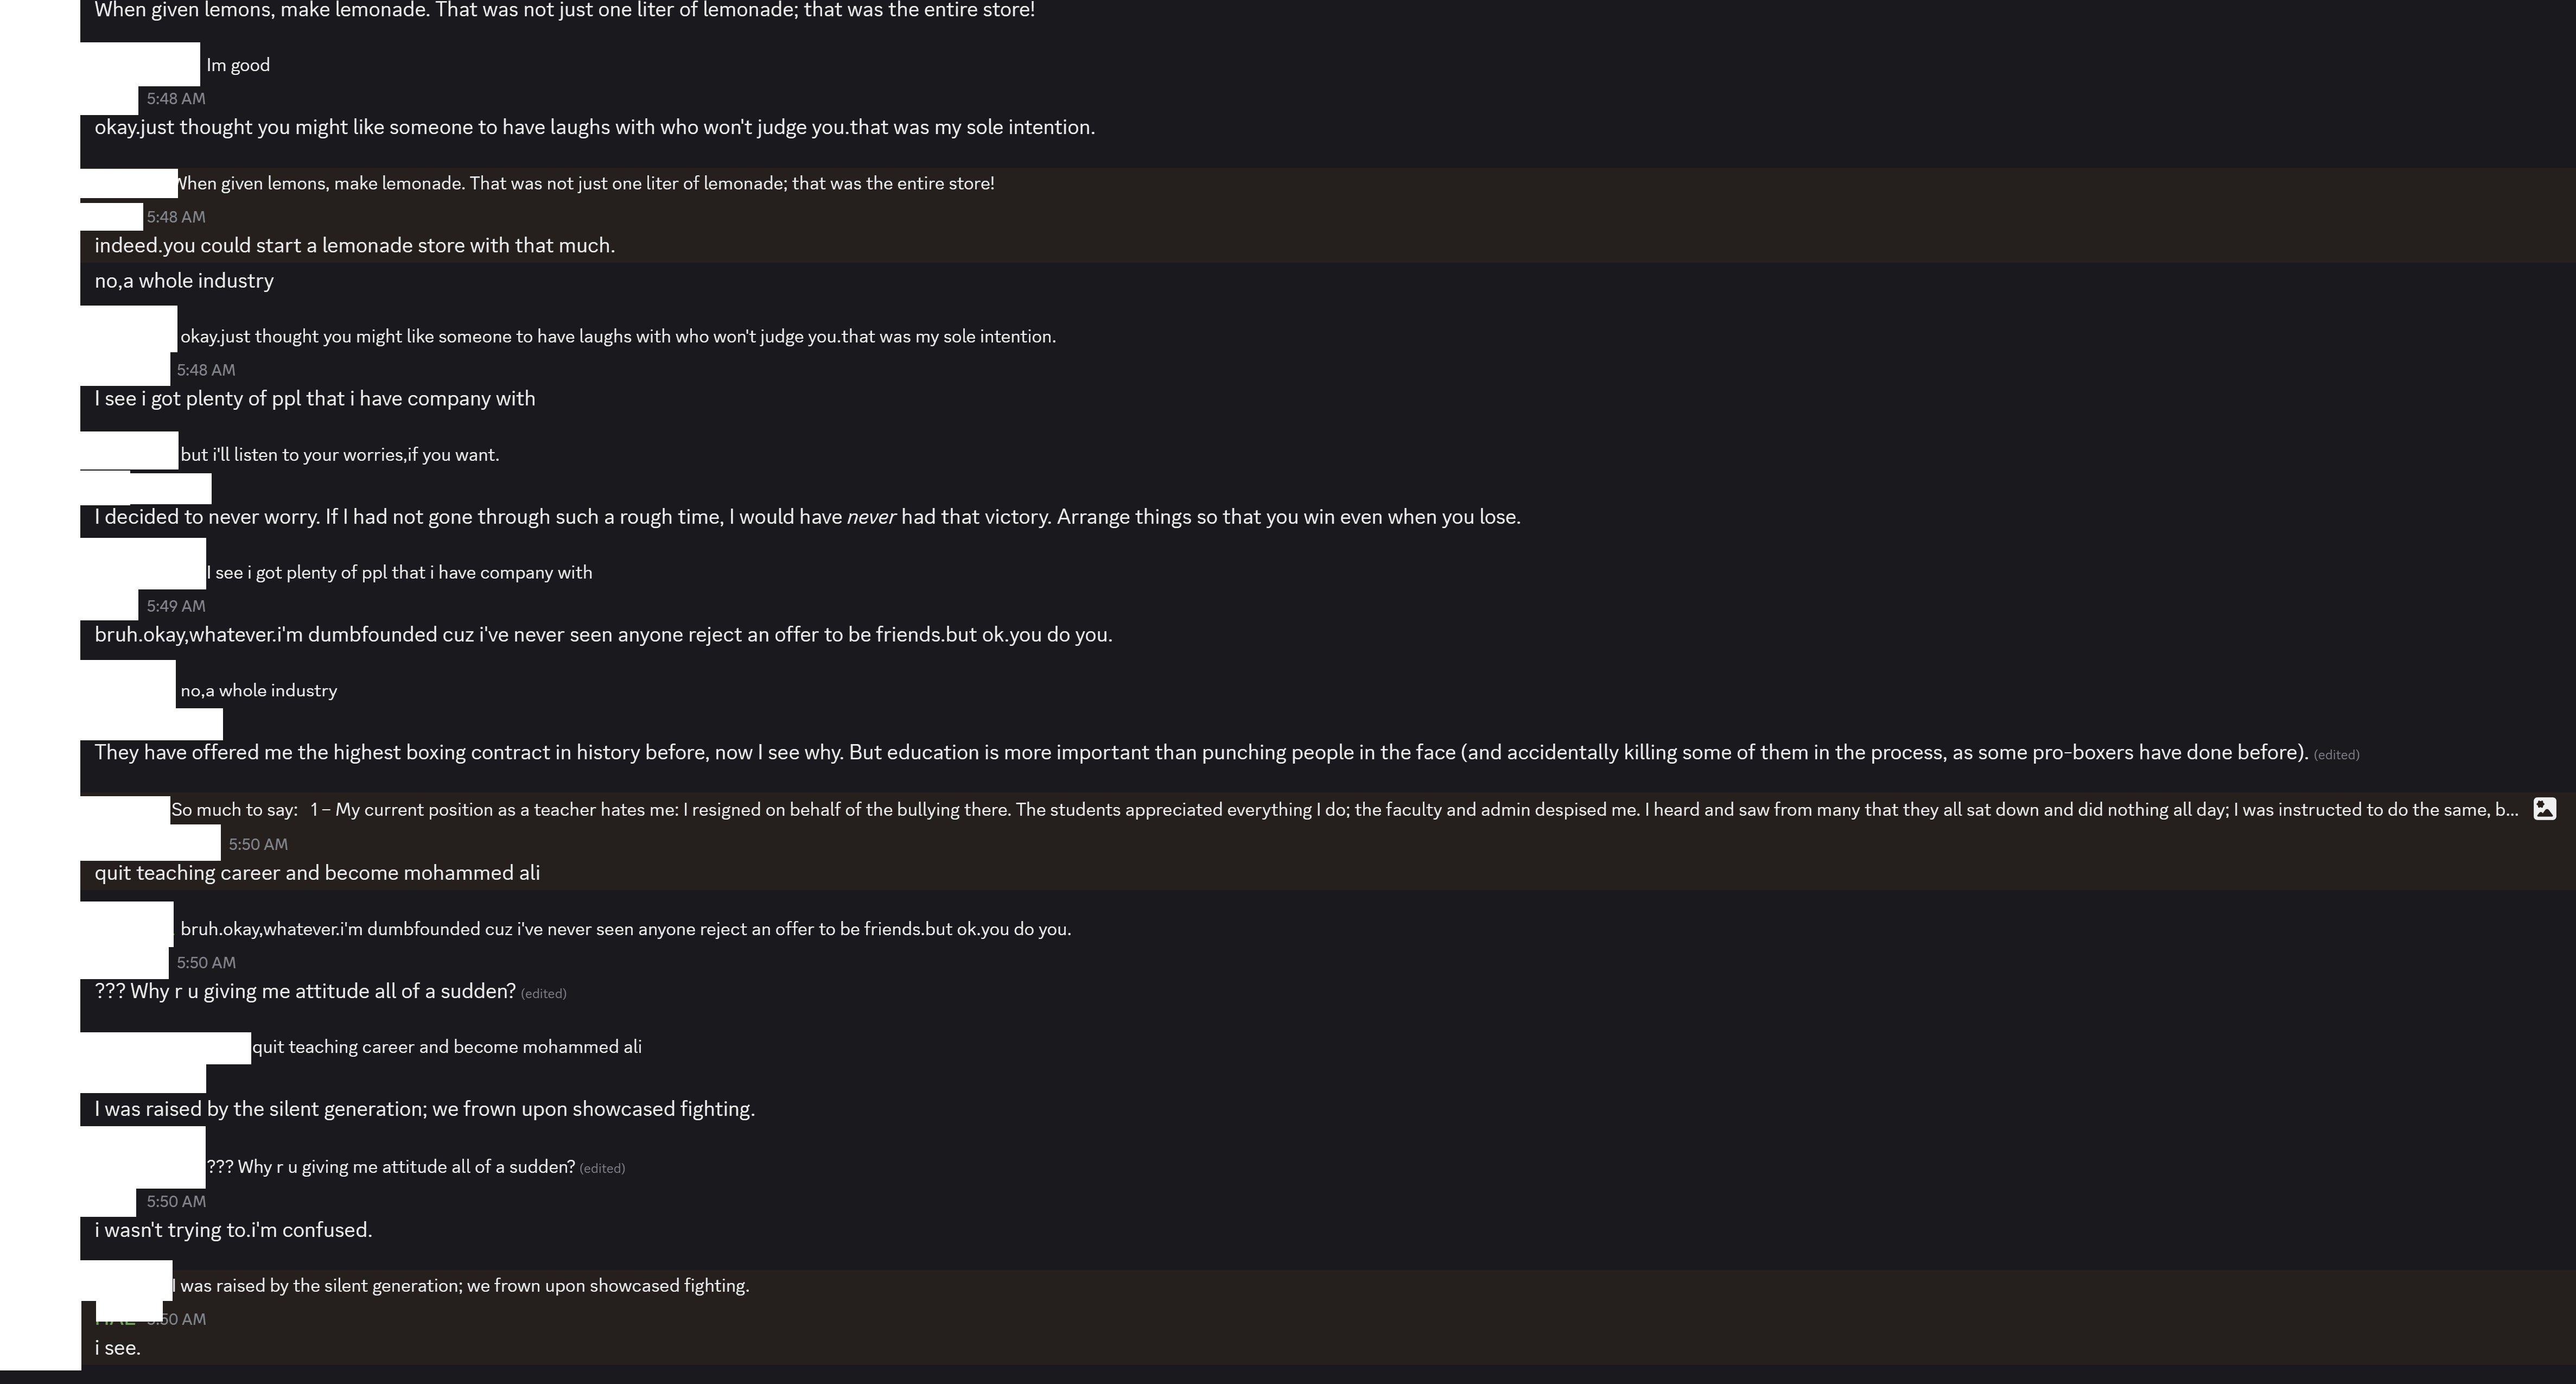The height and width of the screenshot is (1384, 2576).
Task: Open the reply preview "bruh.okay,whatever.i'm dumbfounded"
Action: click(626, 929)
